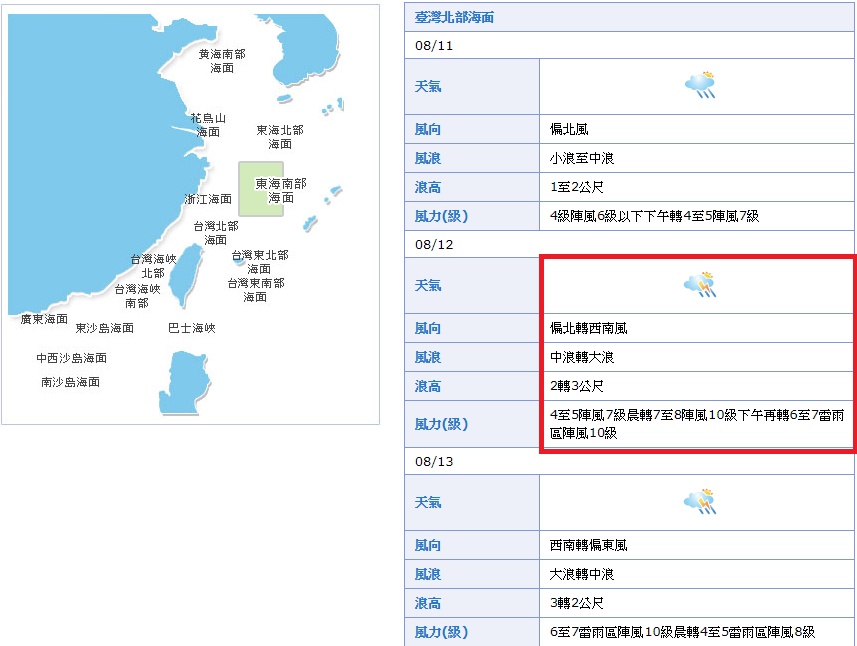This screenshot has width=857, height=646.
Task: Select highlighted 東海南部海面 region on map
Action: tap(261, 189)
